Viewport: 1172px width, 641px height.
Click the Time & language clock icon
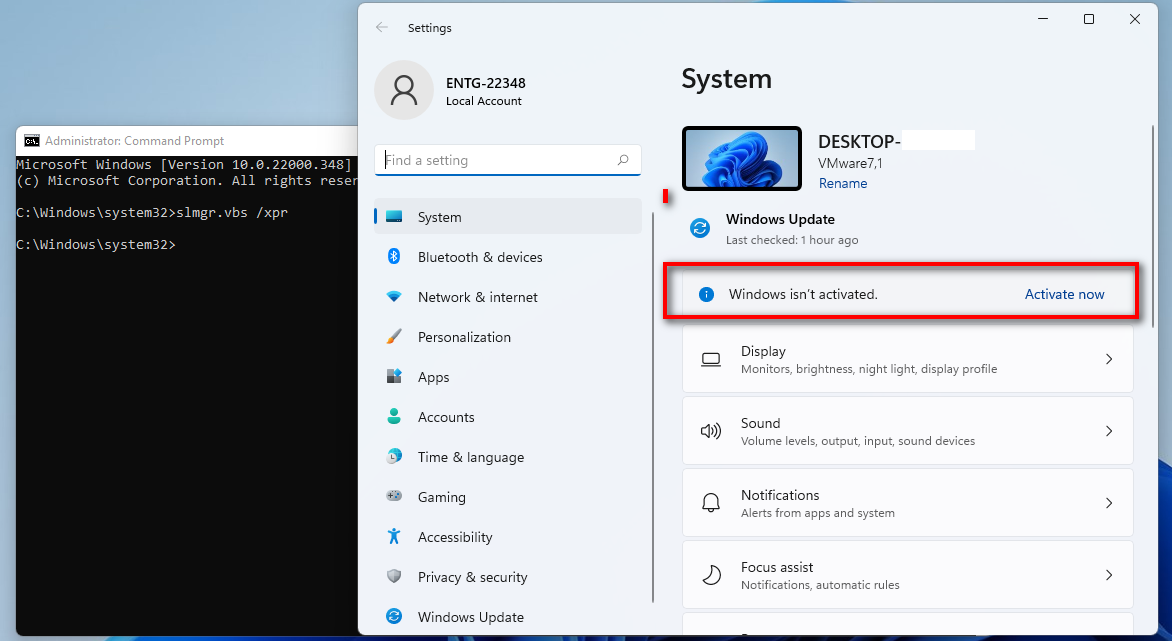[394, 456]
